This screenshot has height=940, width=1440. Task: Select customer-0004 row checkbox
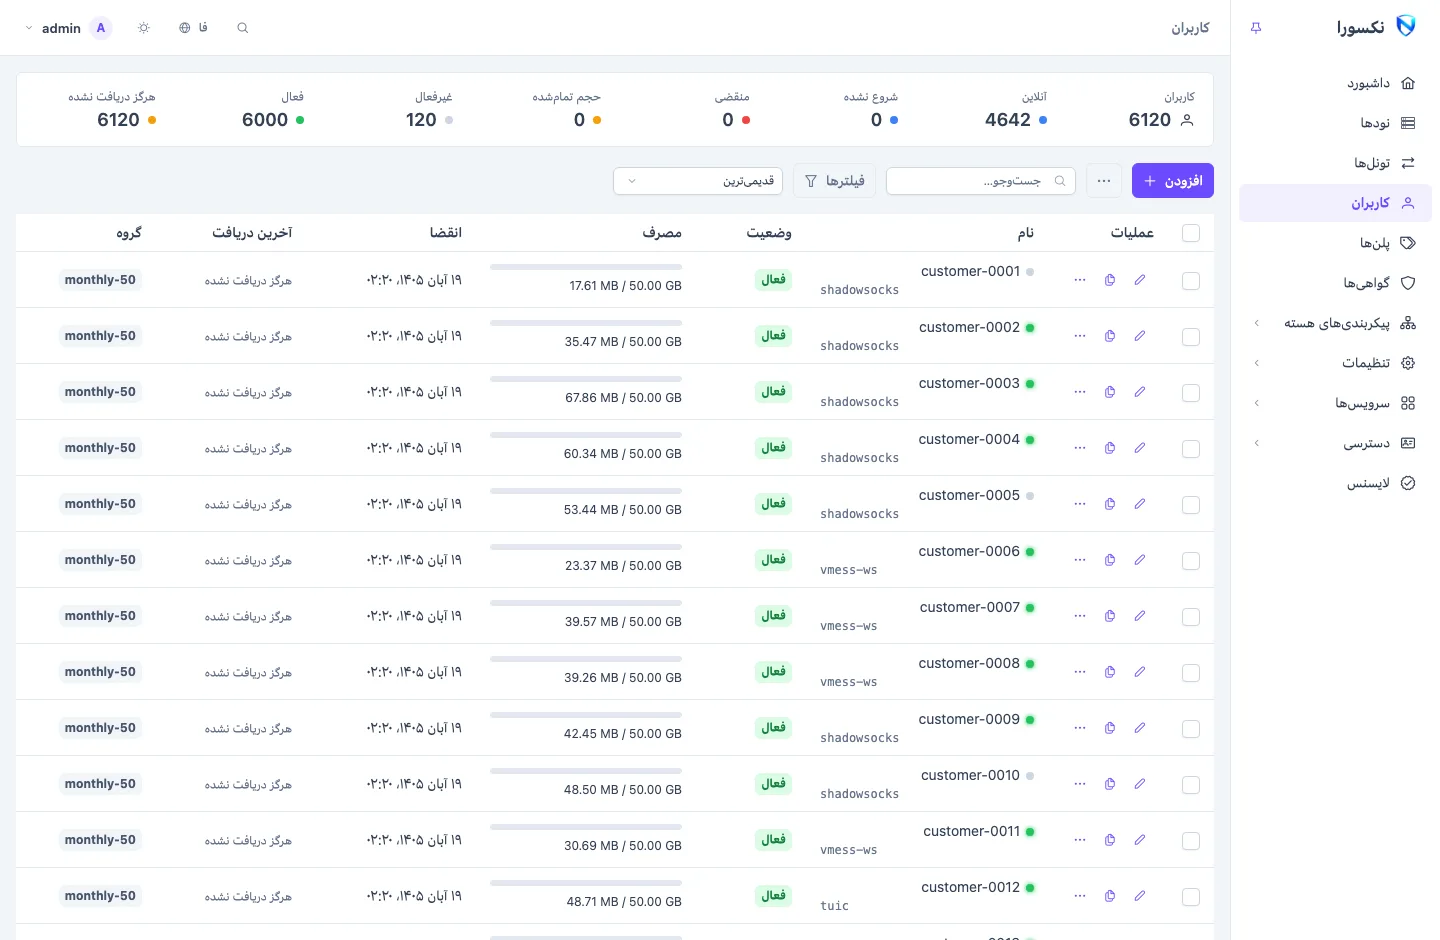coord(1191,449)
